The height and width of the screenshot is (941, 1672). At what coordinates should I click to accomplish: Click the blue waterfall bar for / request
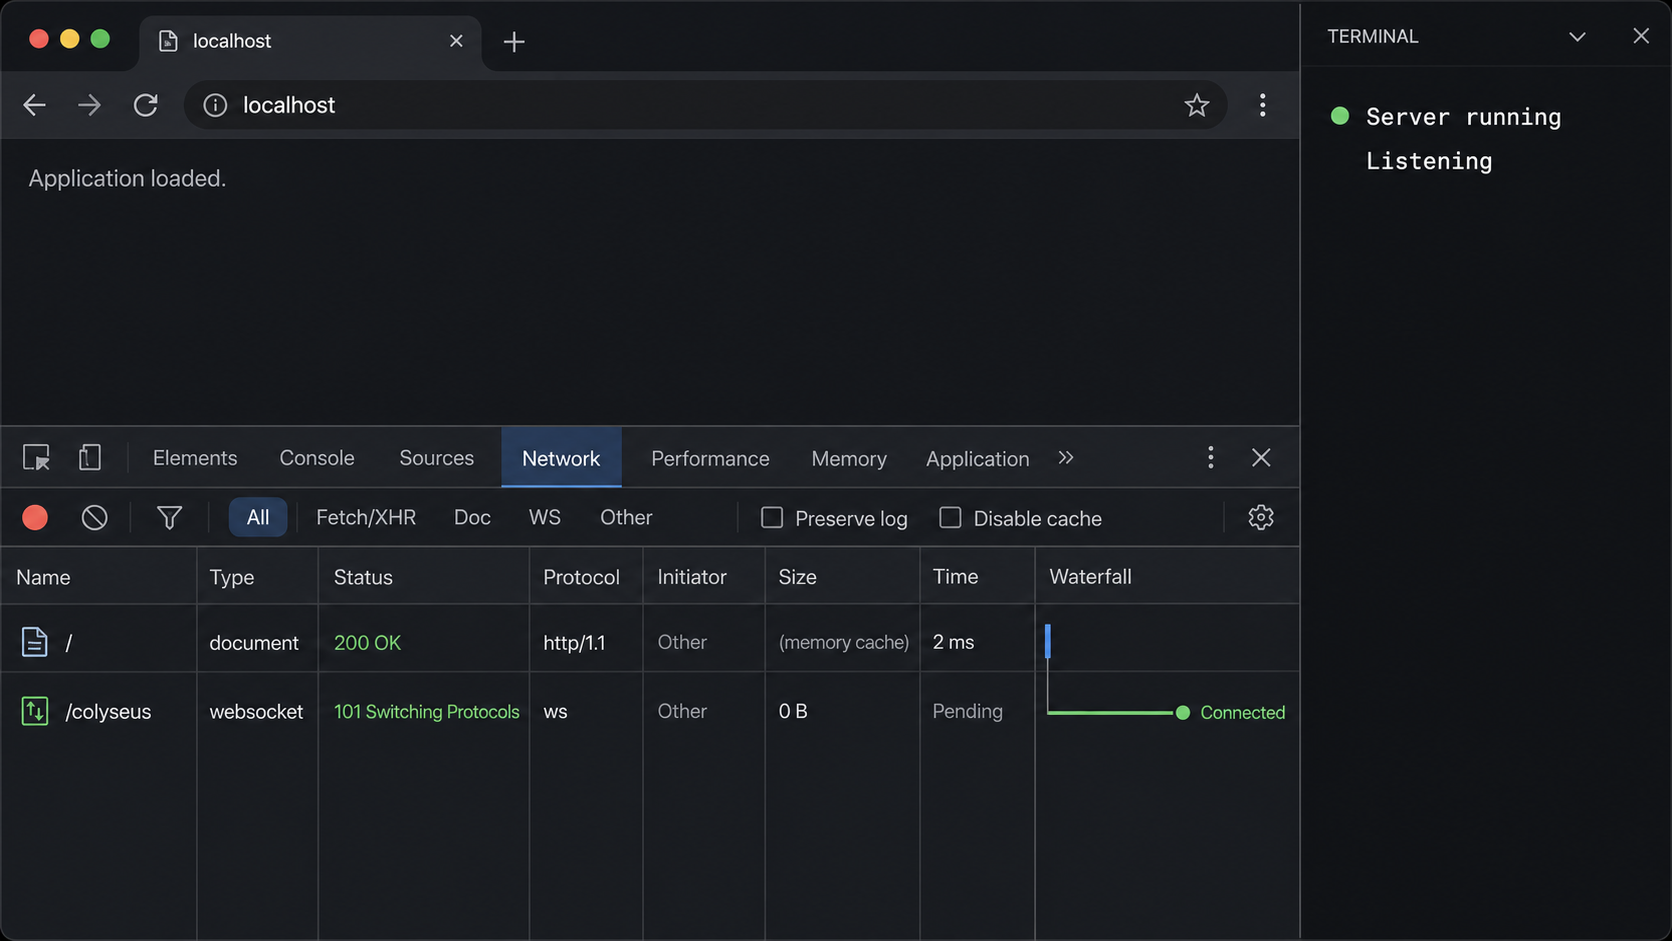pos(1048,641)
